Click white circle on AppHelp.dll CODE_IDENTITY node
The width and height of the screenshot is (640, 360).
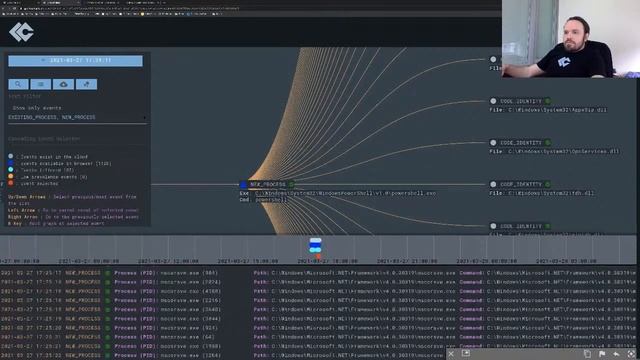click(x=493, y=101)
